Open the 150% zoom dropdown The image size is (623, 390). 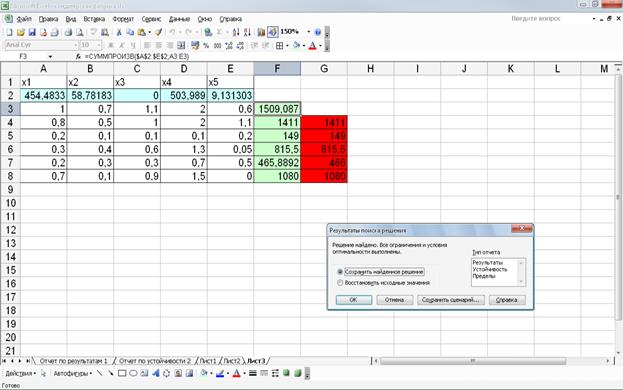point(308,32)
